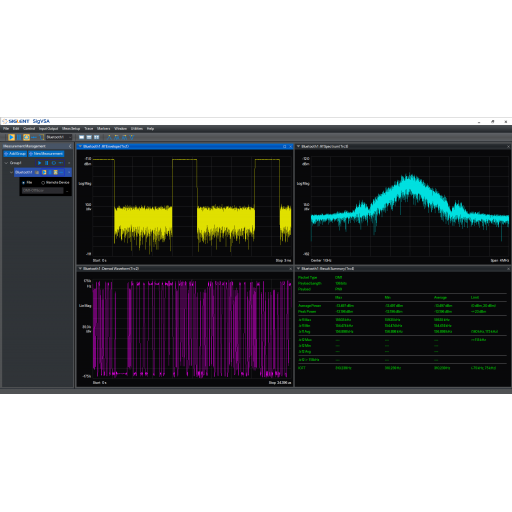Open the File menu
The height and width of the screenshot is (512, 512).
click(6, 129)
